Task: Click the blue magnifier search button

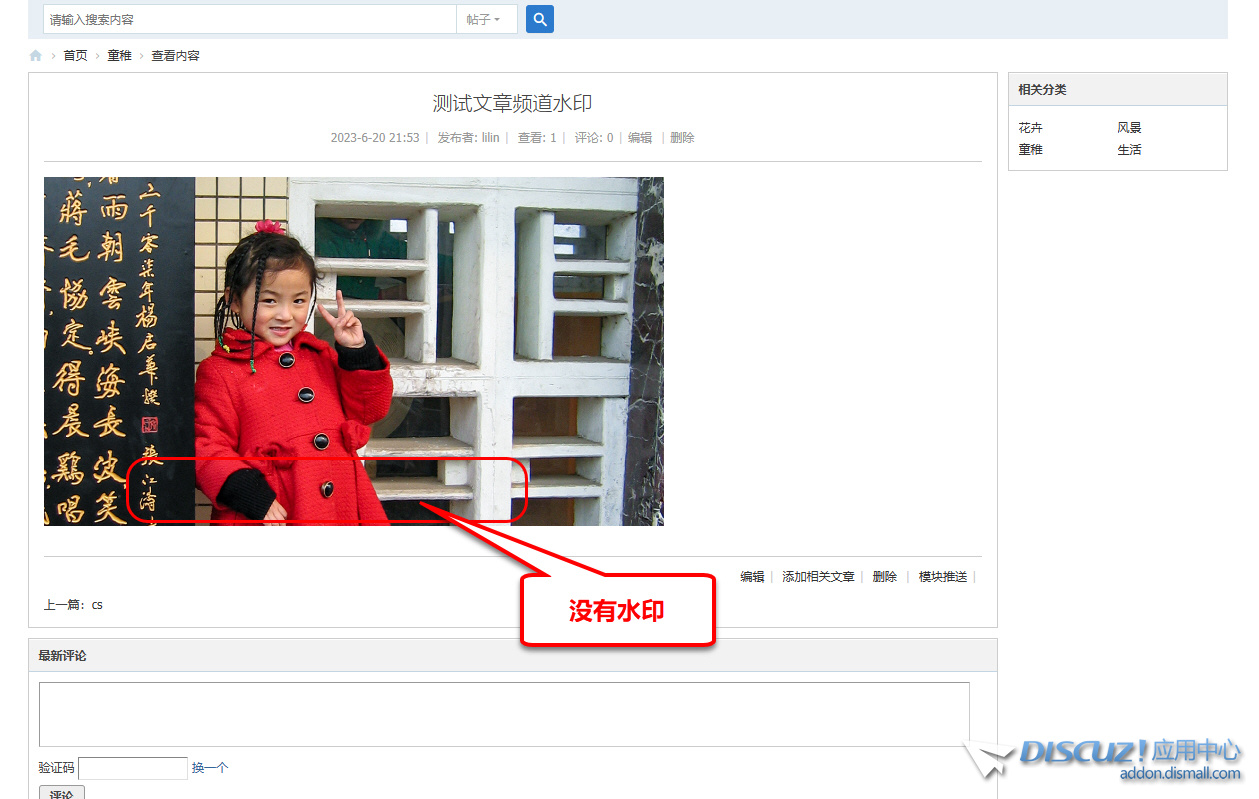Action: 539,19
